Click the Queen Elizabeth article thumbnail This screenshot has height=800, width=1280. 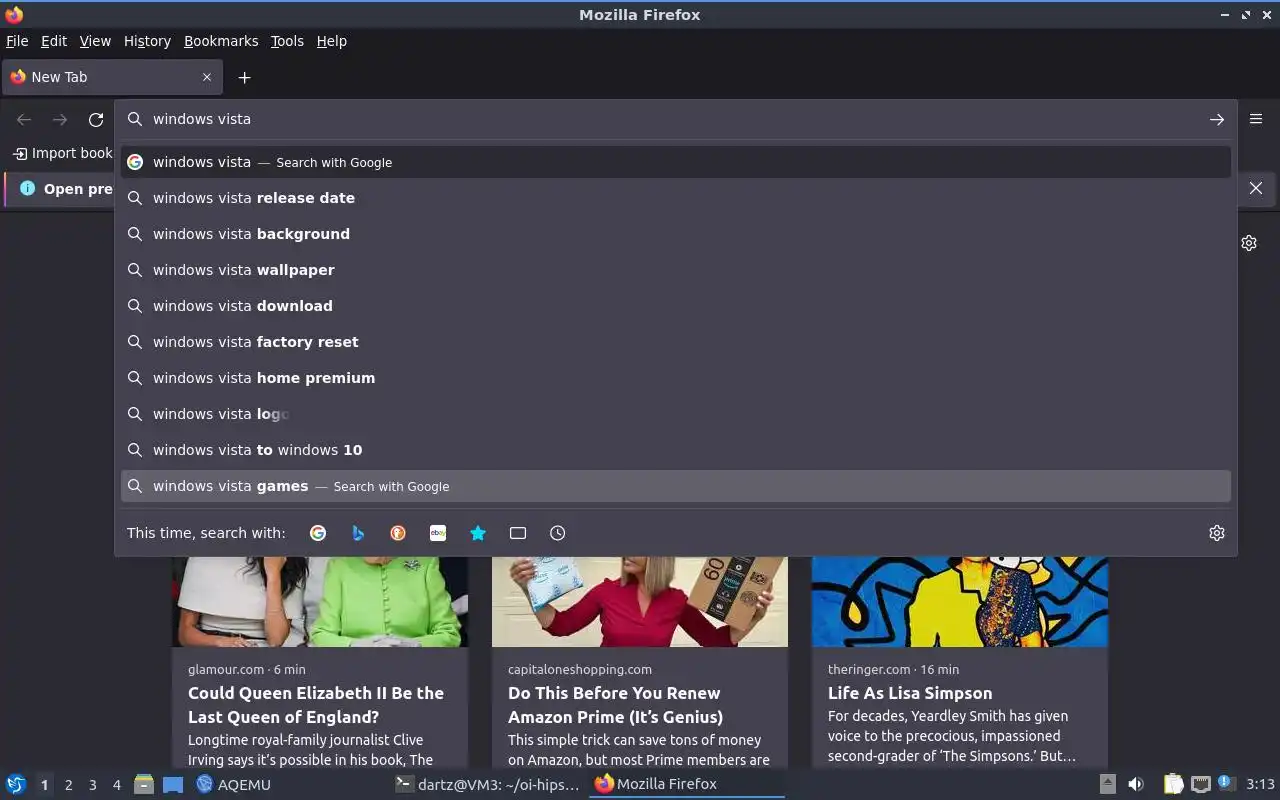click(x=320, y=602)
